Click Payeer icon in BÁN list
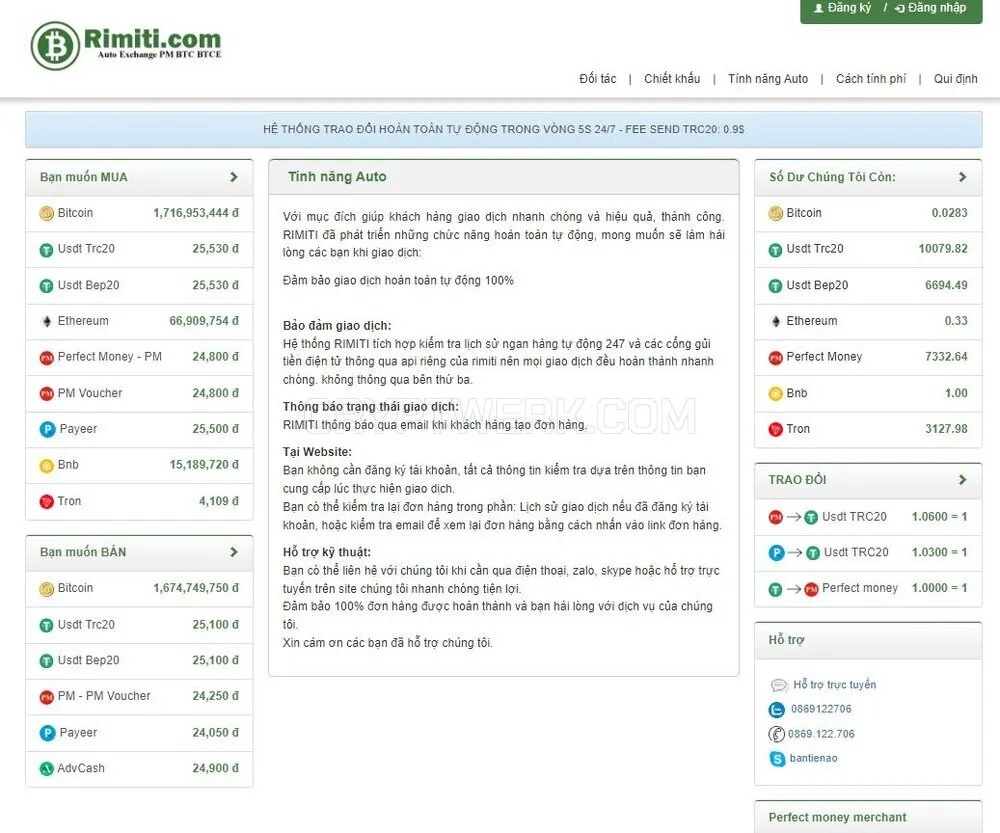Viewport: 1000px width, 833px height. (x=47, y=733)
